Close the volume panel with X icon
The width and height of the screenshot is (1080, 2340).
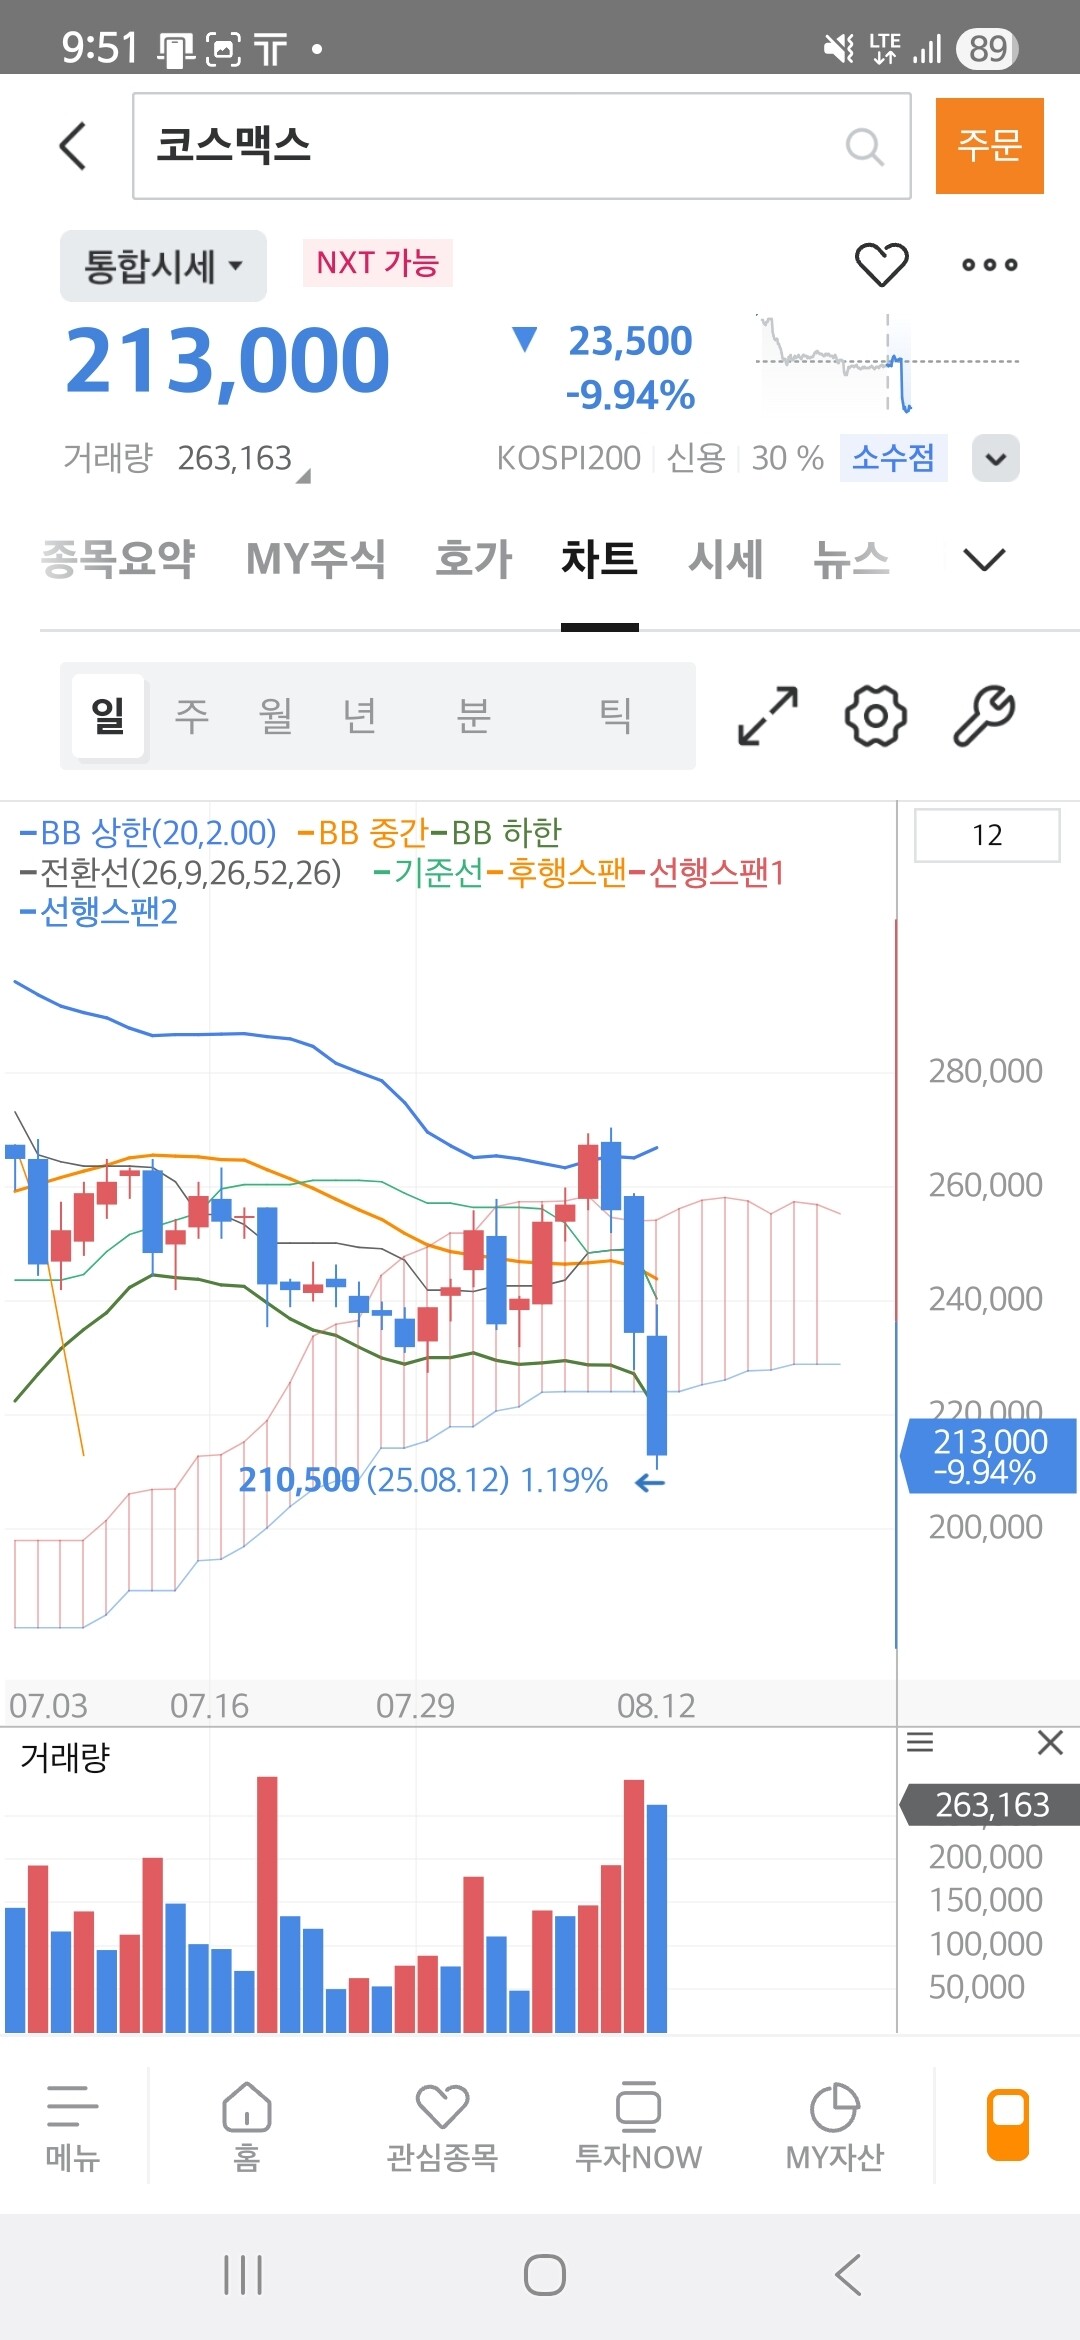[x=1049, y=1743]
